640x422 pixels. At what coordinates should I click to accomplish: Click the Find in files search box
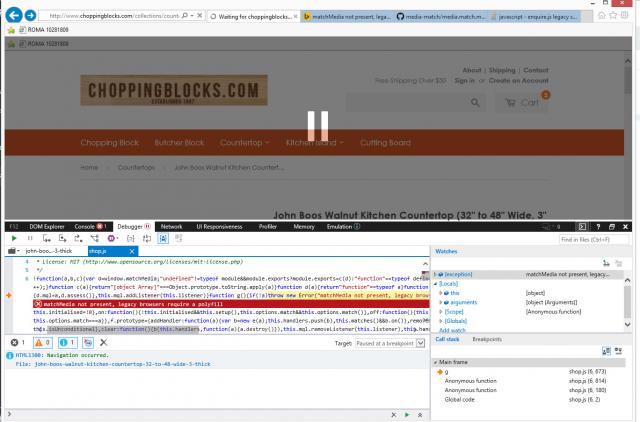tap(594, 240)
